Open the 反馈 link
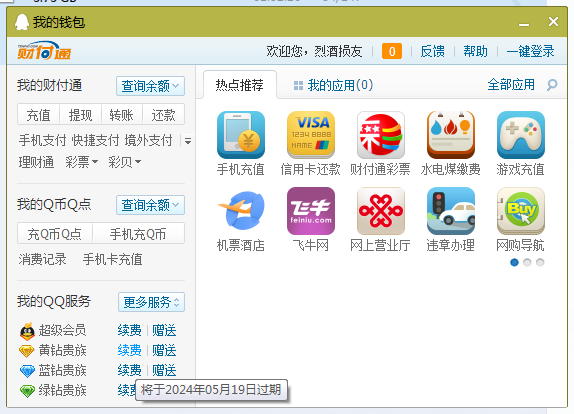 (x=432, y=51)
